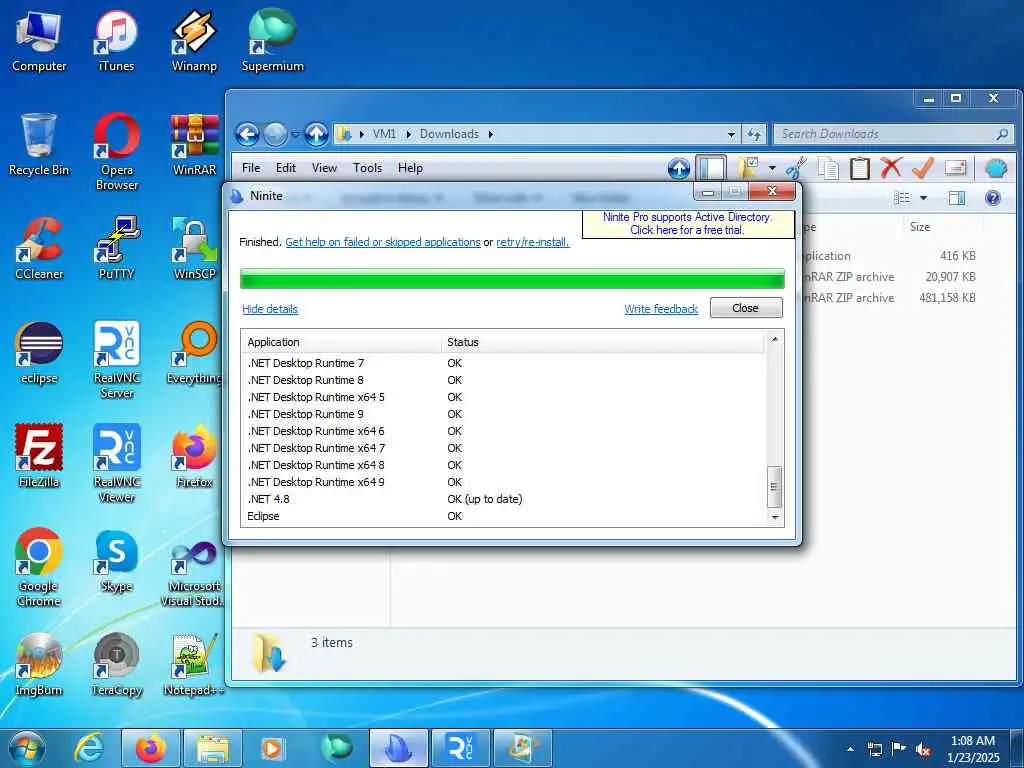Click Hide details link
Viewport: 1024px width, 768px height.
click(x=270, y=309)
